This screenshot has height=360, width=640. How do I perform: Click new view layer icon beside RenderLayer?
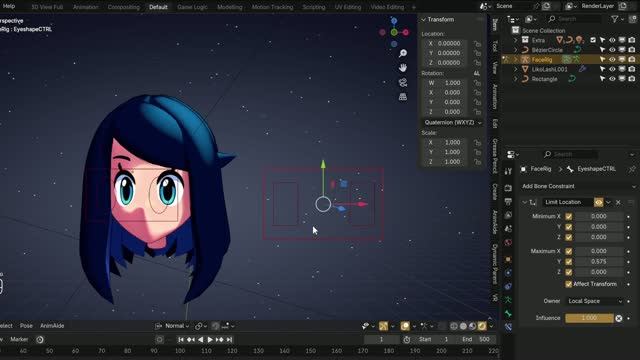[x=623, y=6]
